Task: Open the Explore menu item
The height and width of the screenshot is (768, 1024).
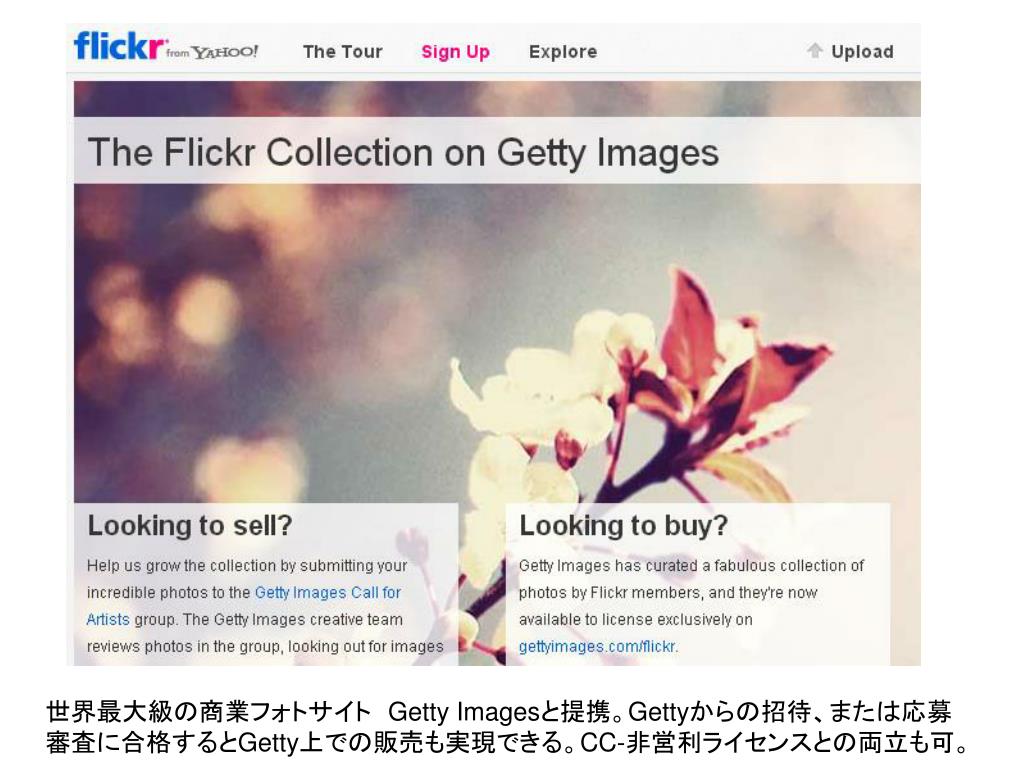Action: point(563,52)
